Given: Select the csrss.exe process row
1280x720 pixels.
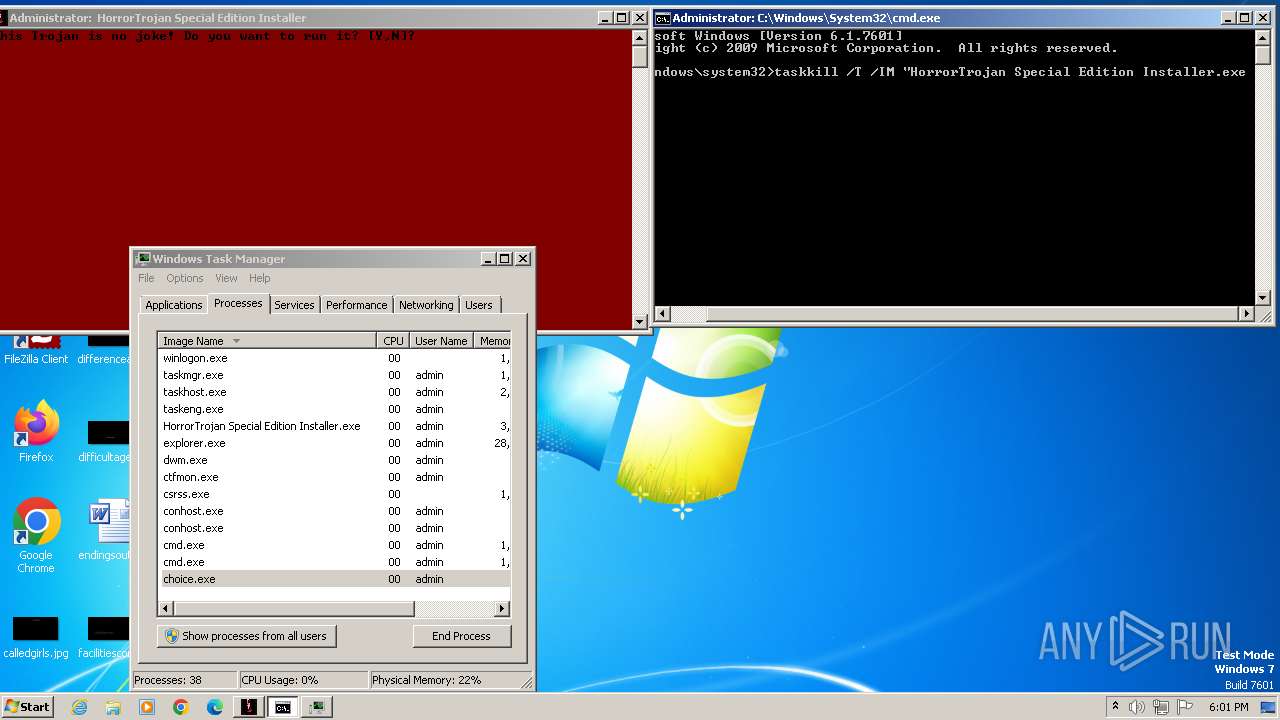Looking at the screenshot, I should pyautogui.click(x=334, y=494).
